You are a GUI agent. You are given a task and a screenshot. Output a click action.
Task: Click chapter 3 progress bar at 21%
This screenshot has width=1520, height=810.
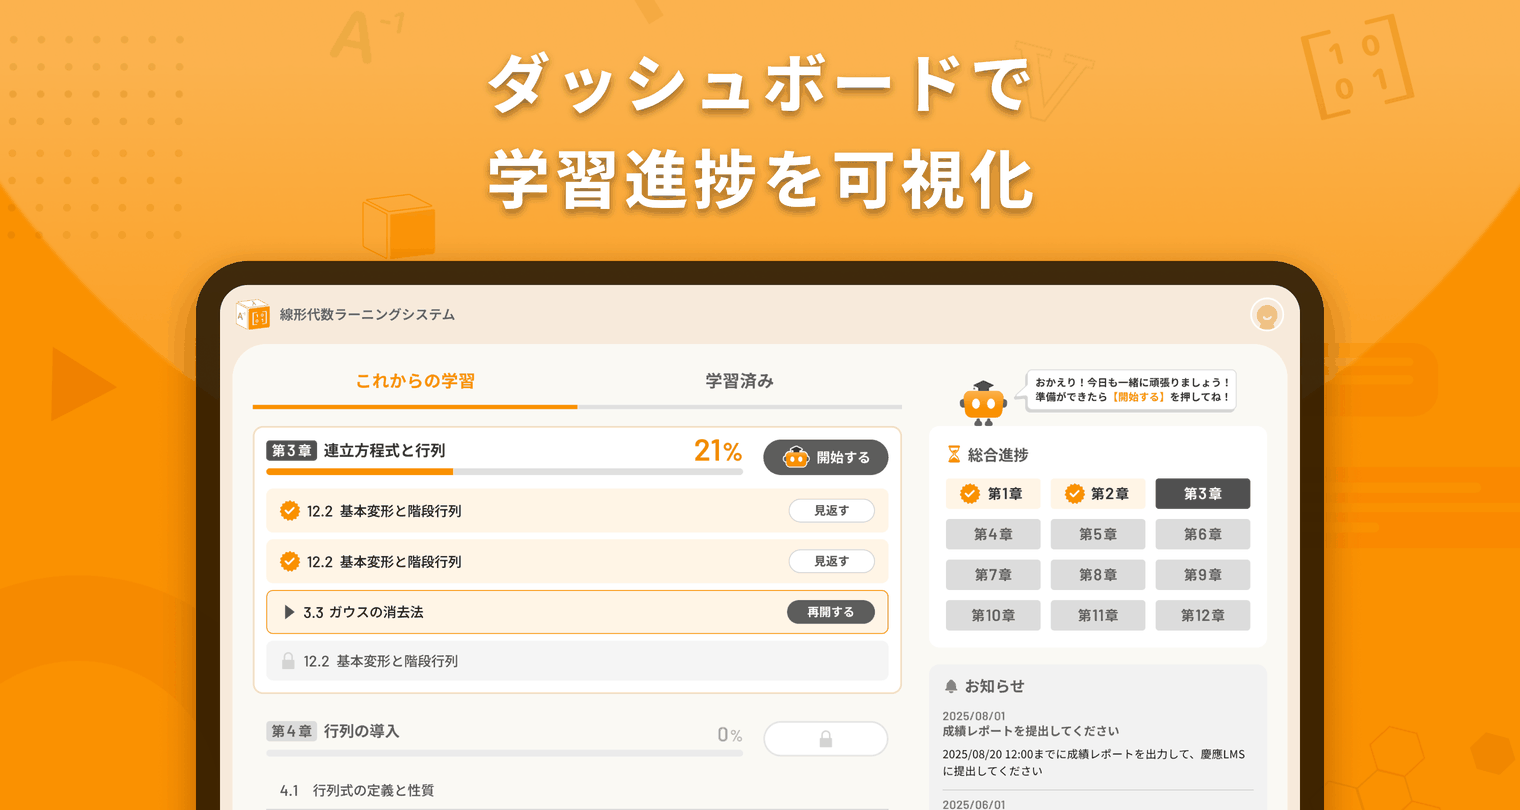[504, 471]
